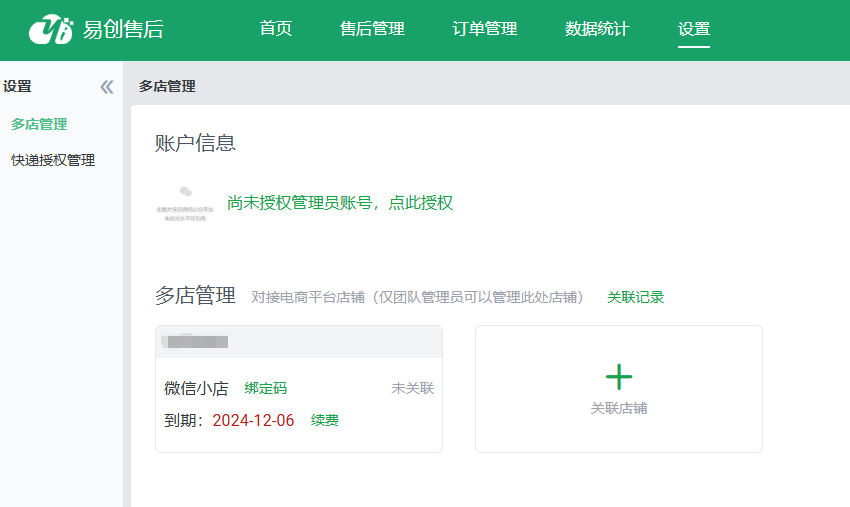Go to 售后管理 in top navigation
The height and width of the screenshot is (507, 850).
[x=372, y=29]
